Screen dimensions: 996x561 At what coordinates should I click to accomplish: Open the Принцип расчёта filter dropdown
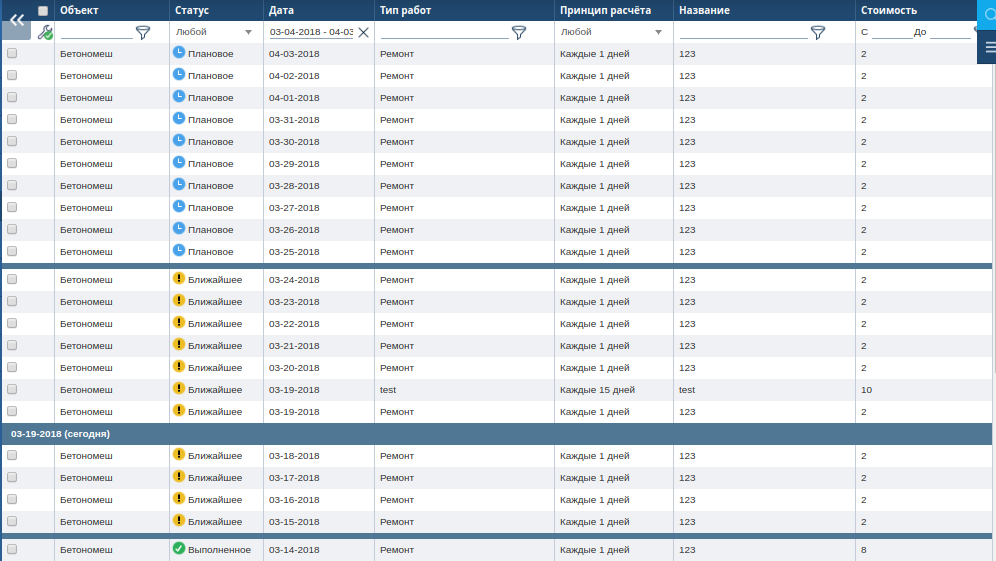point(612,32)
